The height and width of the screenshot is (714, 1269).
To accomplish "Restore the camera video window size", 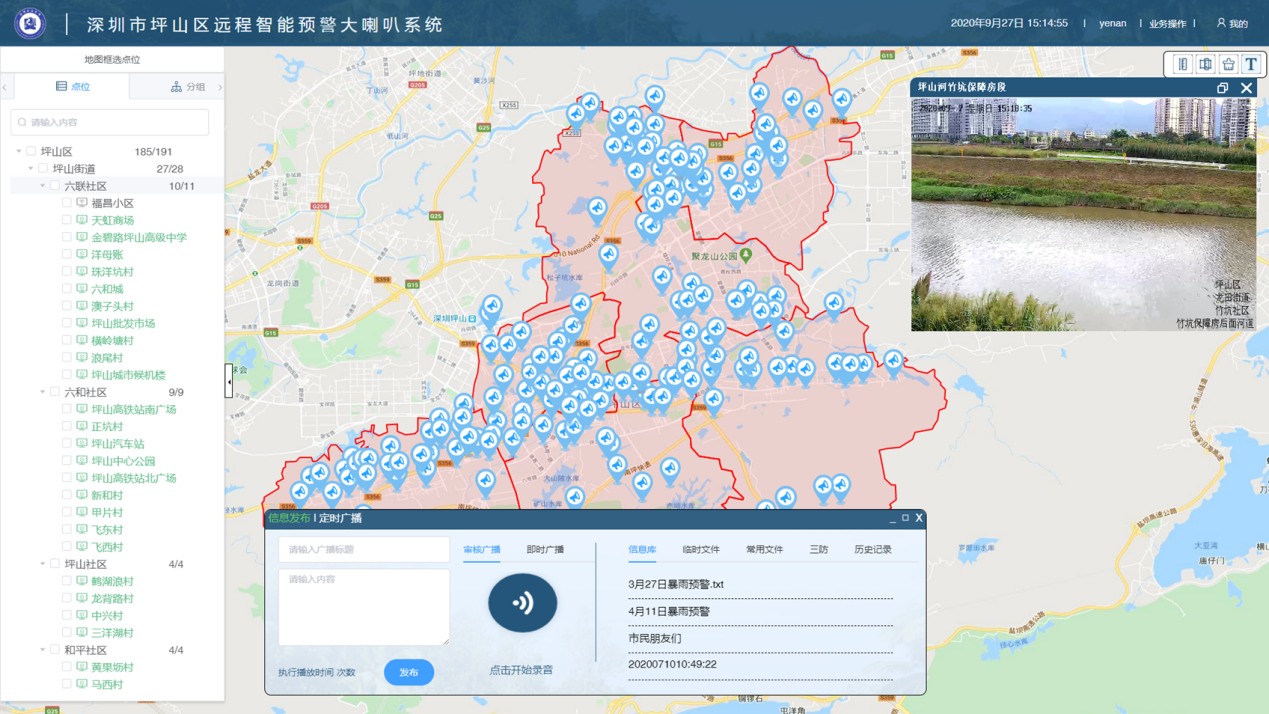I will click(1222, 88).
